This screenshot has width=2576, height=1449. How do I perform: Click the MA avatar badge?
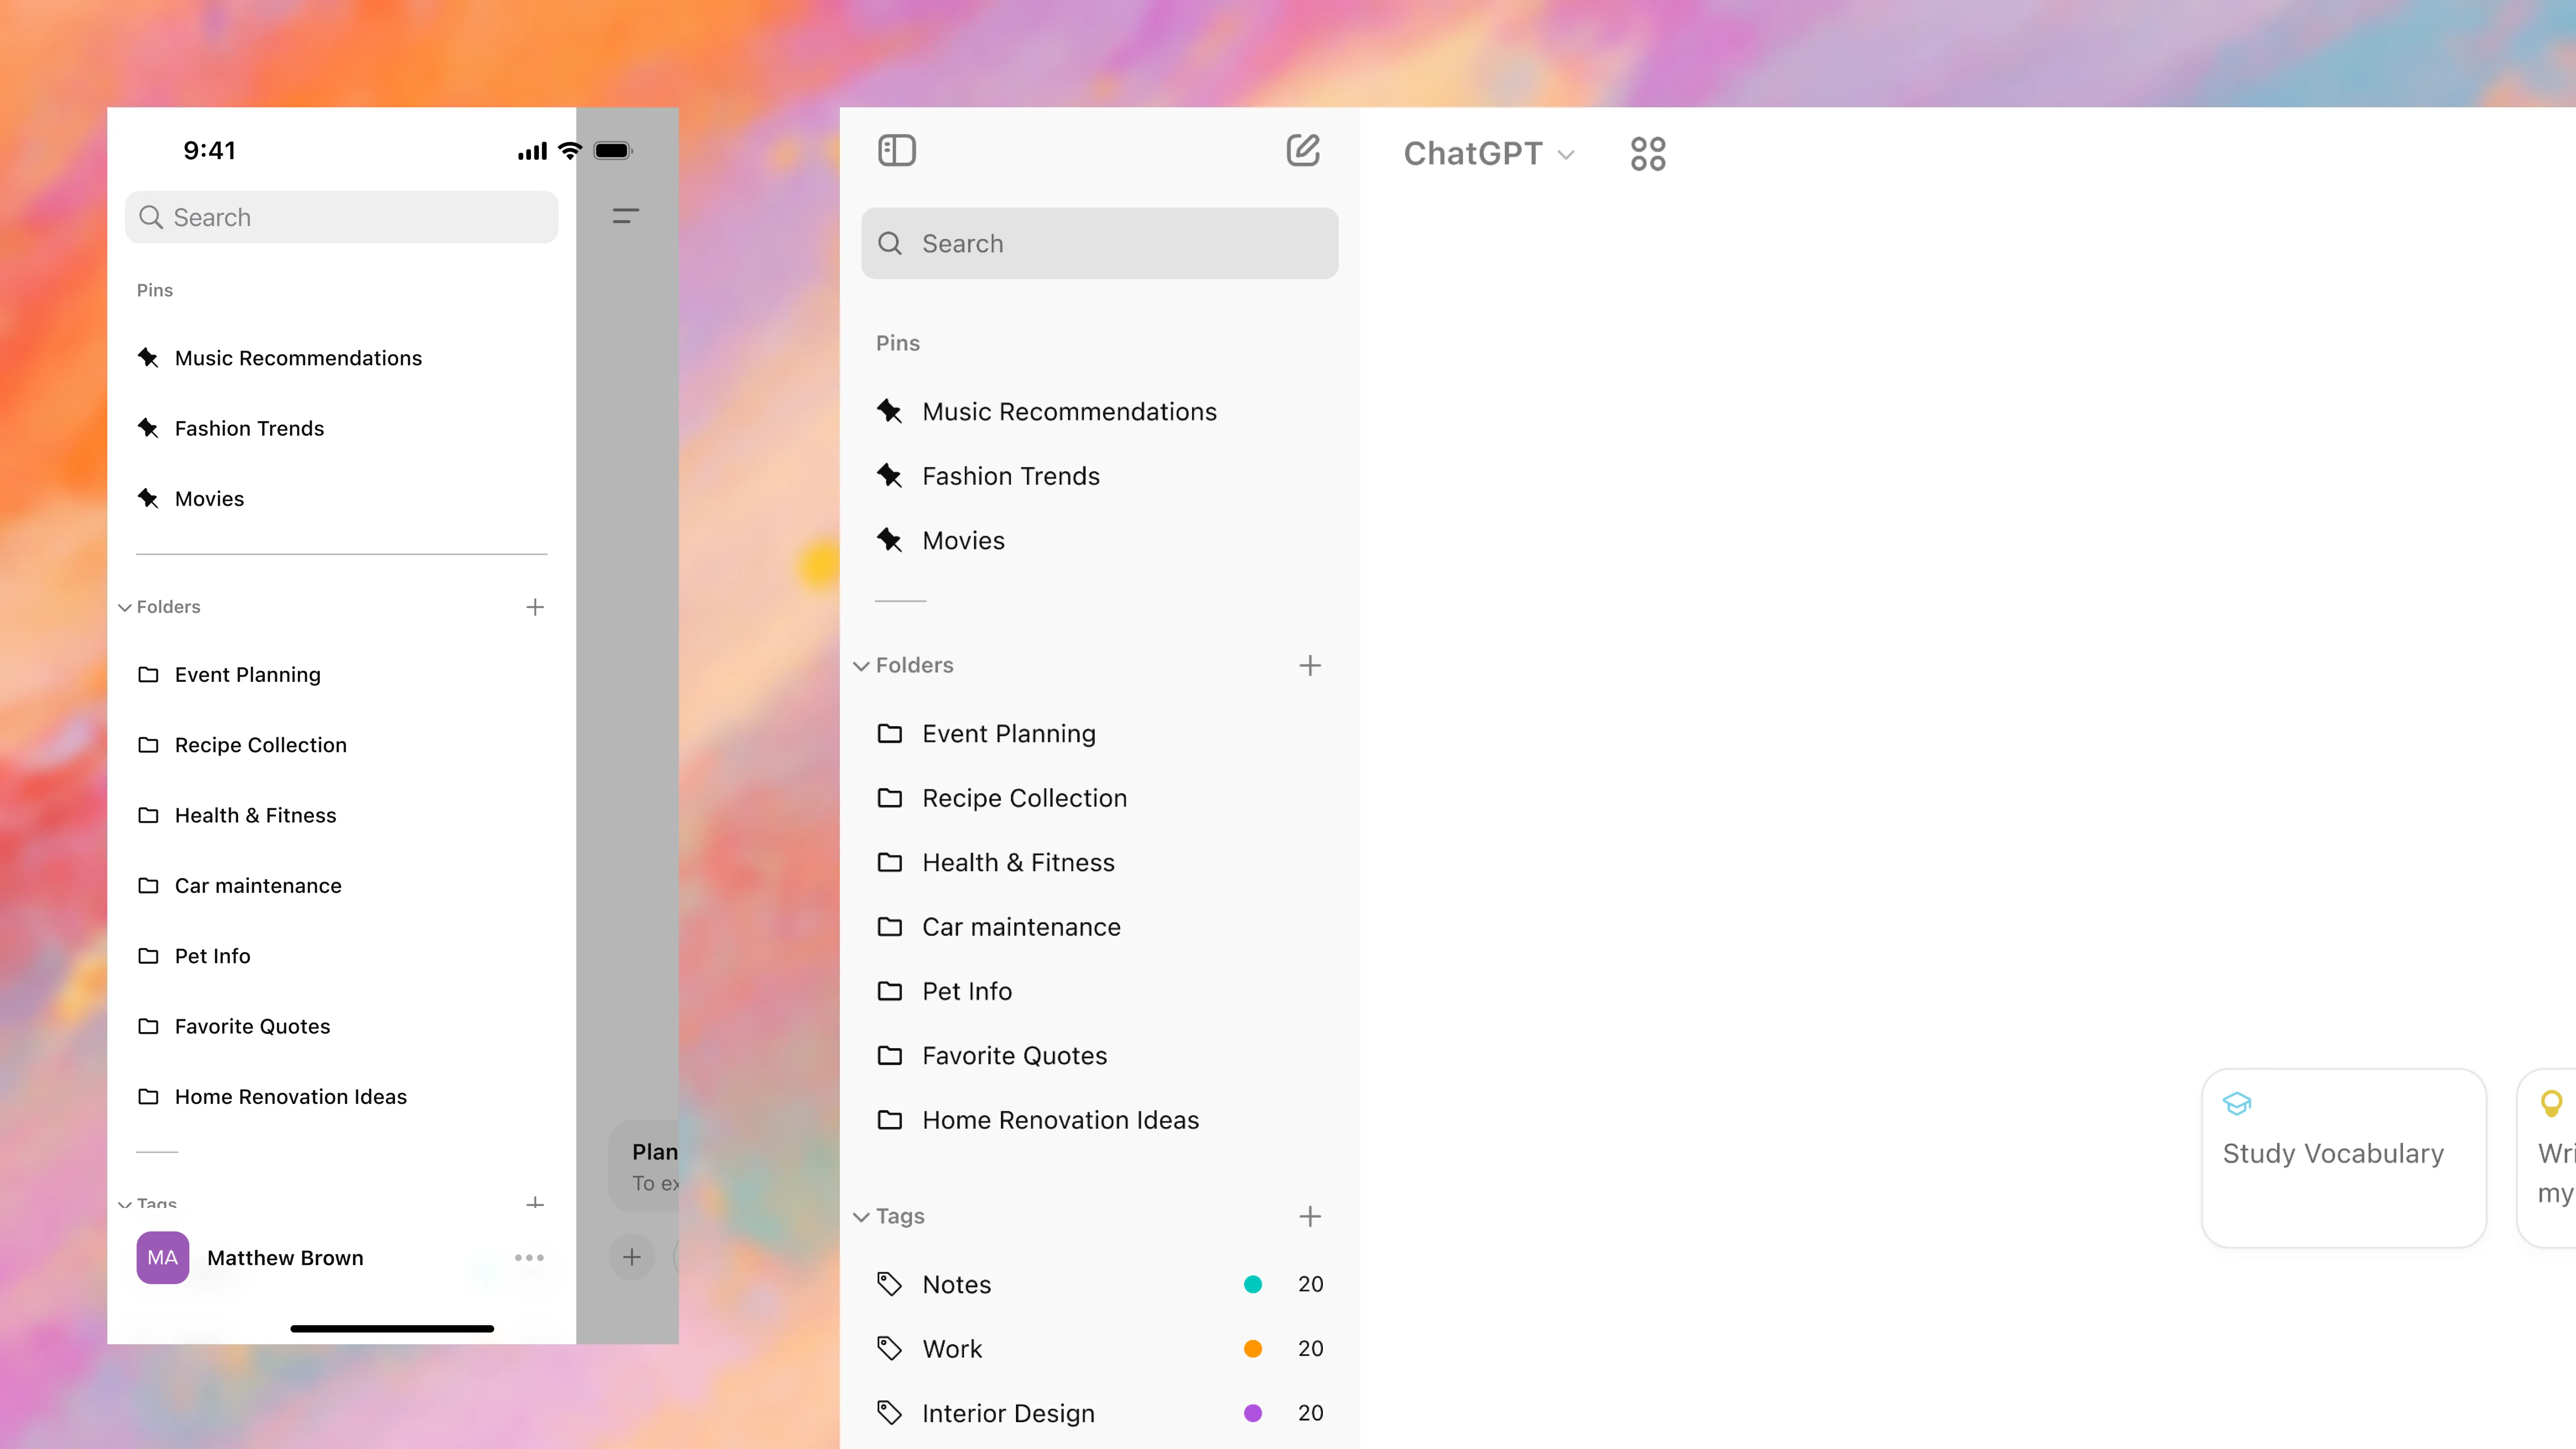click(x=163, y=1258)
